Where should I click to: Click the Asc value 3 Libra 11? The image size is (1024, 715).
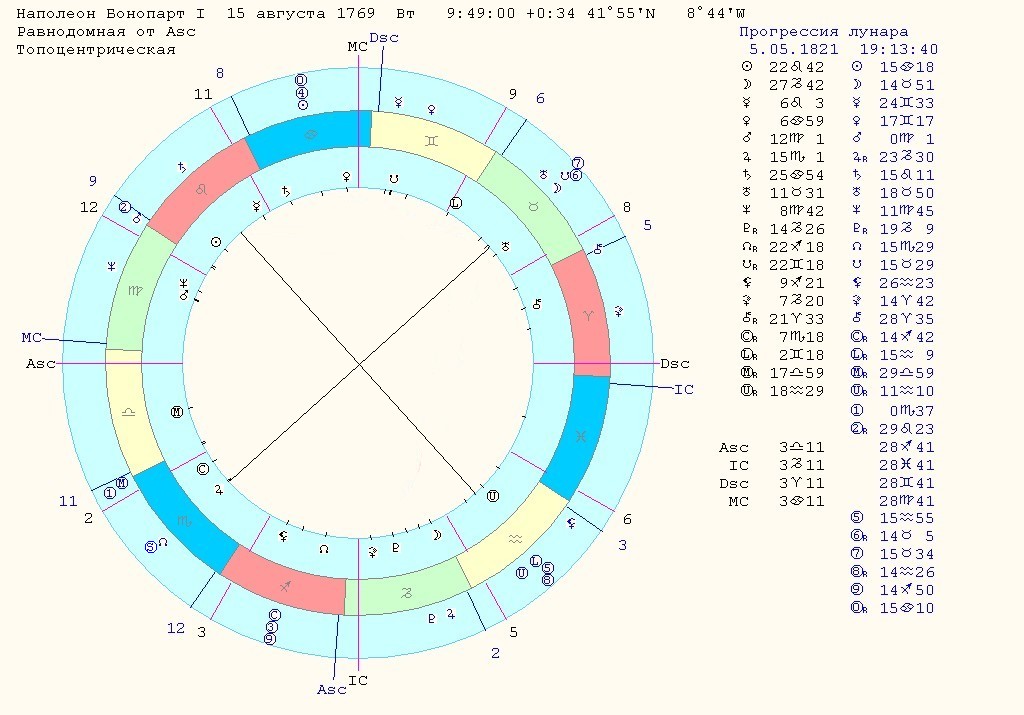pyautogui.click(x=801, y=448)
